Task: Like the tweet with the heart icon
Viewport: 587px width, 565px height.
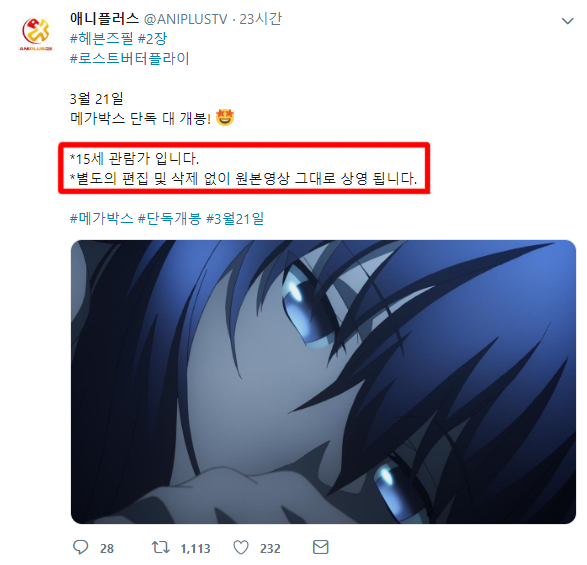Action: tap(241, 547)
